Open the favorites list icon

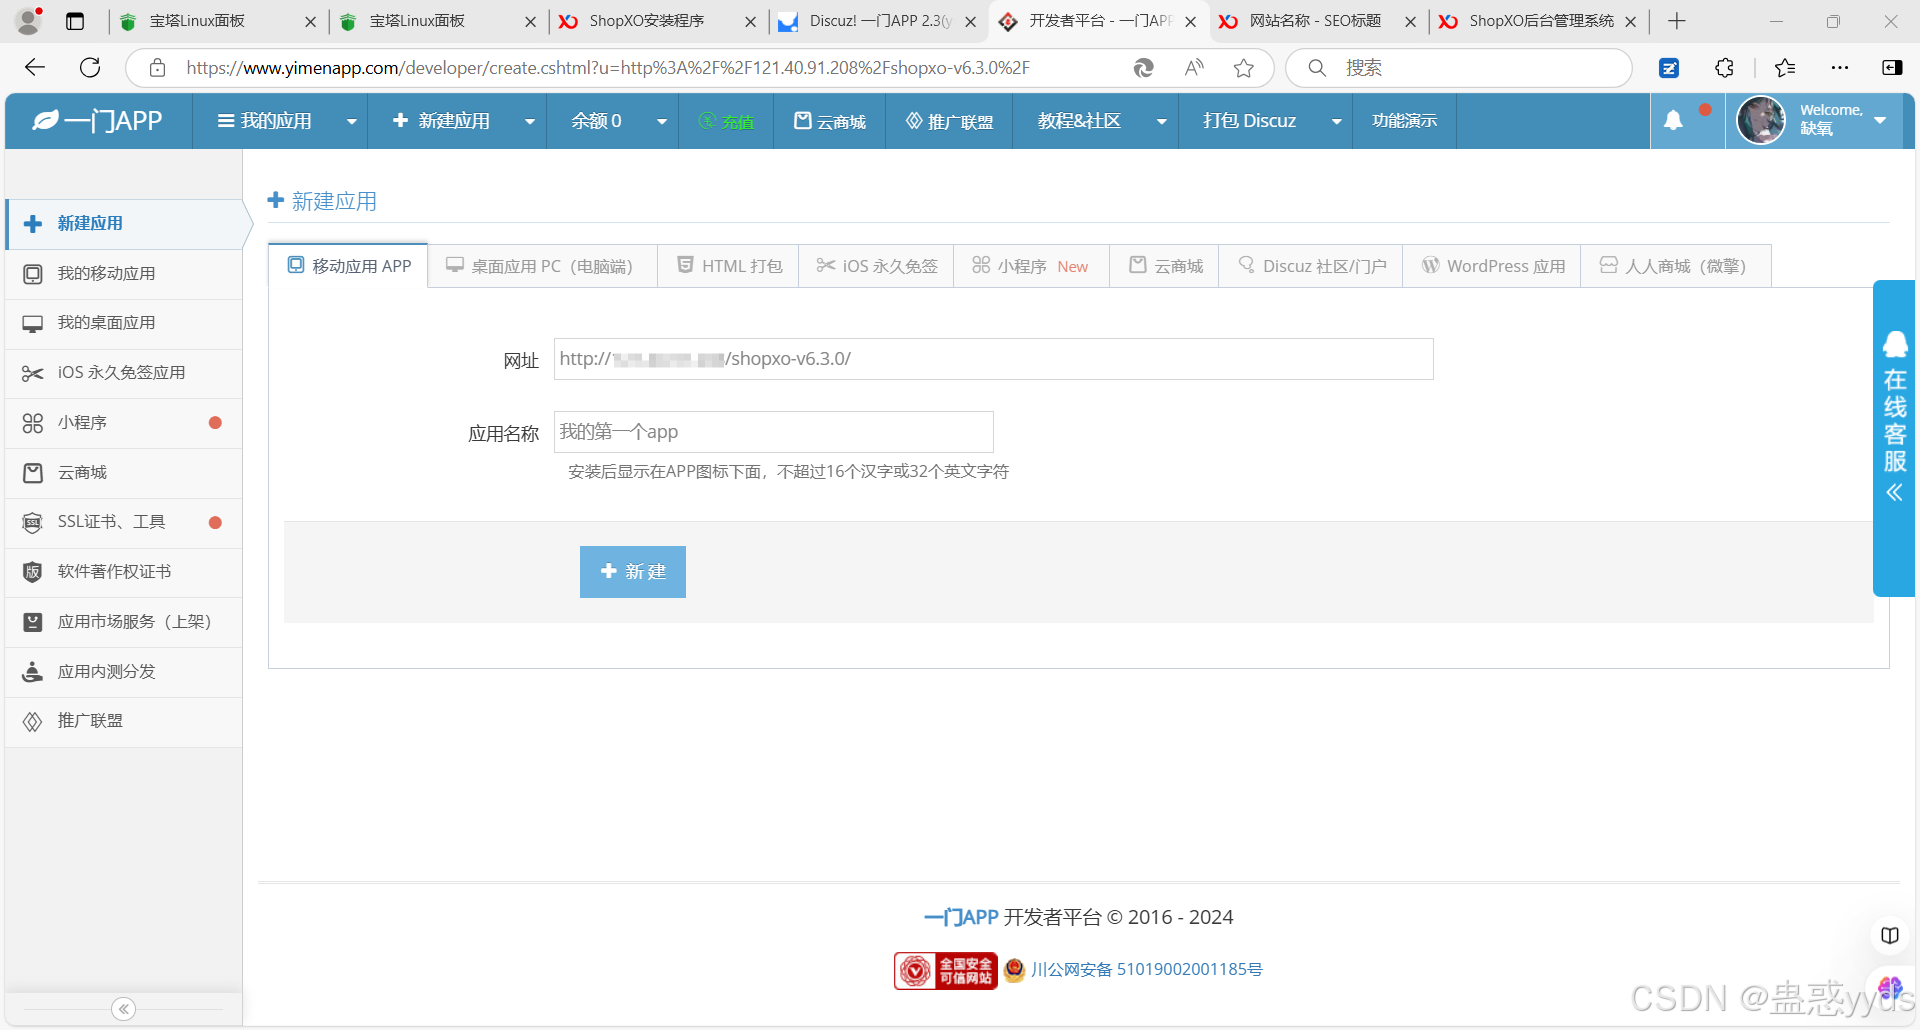click(1785, 67)
